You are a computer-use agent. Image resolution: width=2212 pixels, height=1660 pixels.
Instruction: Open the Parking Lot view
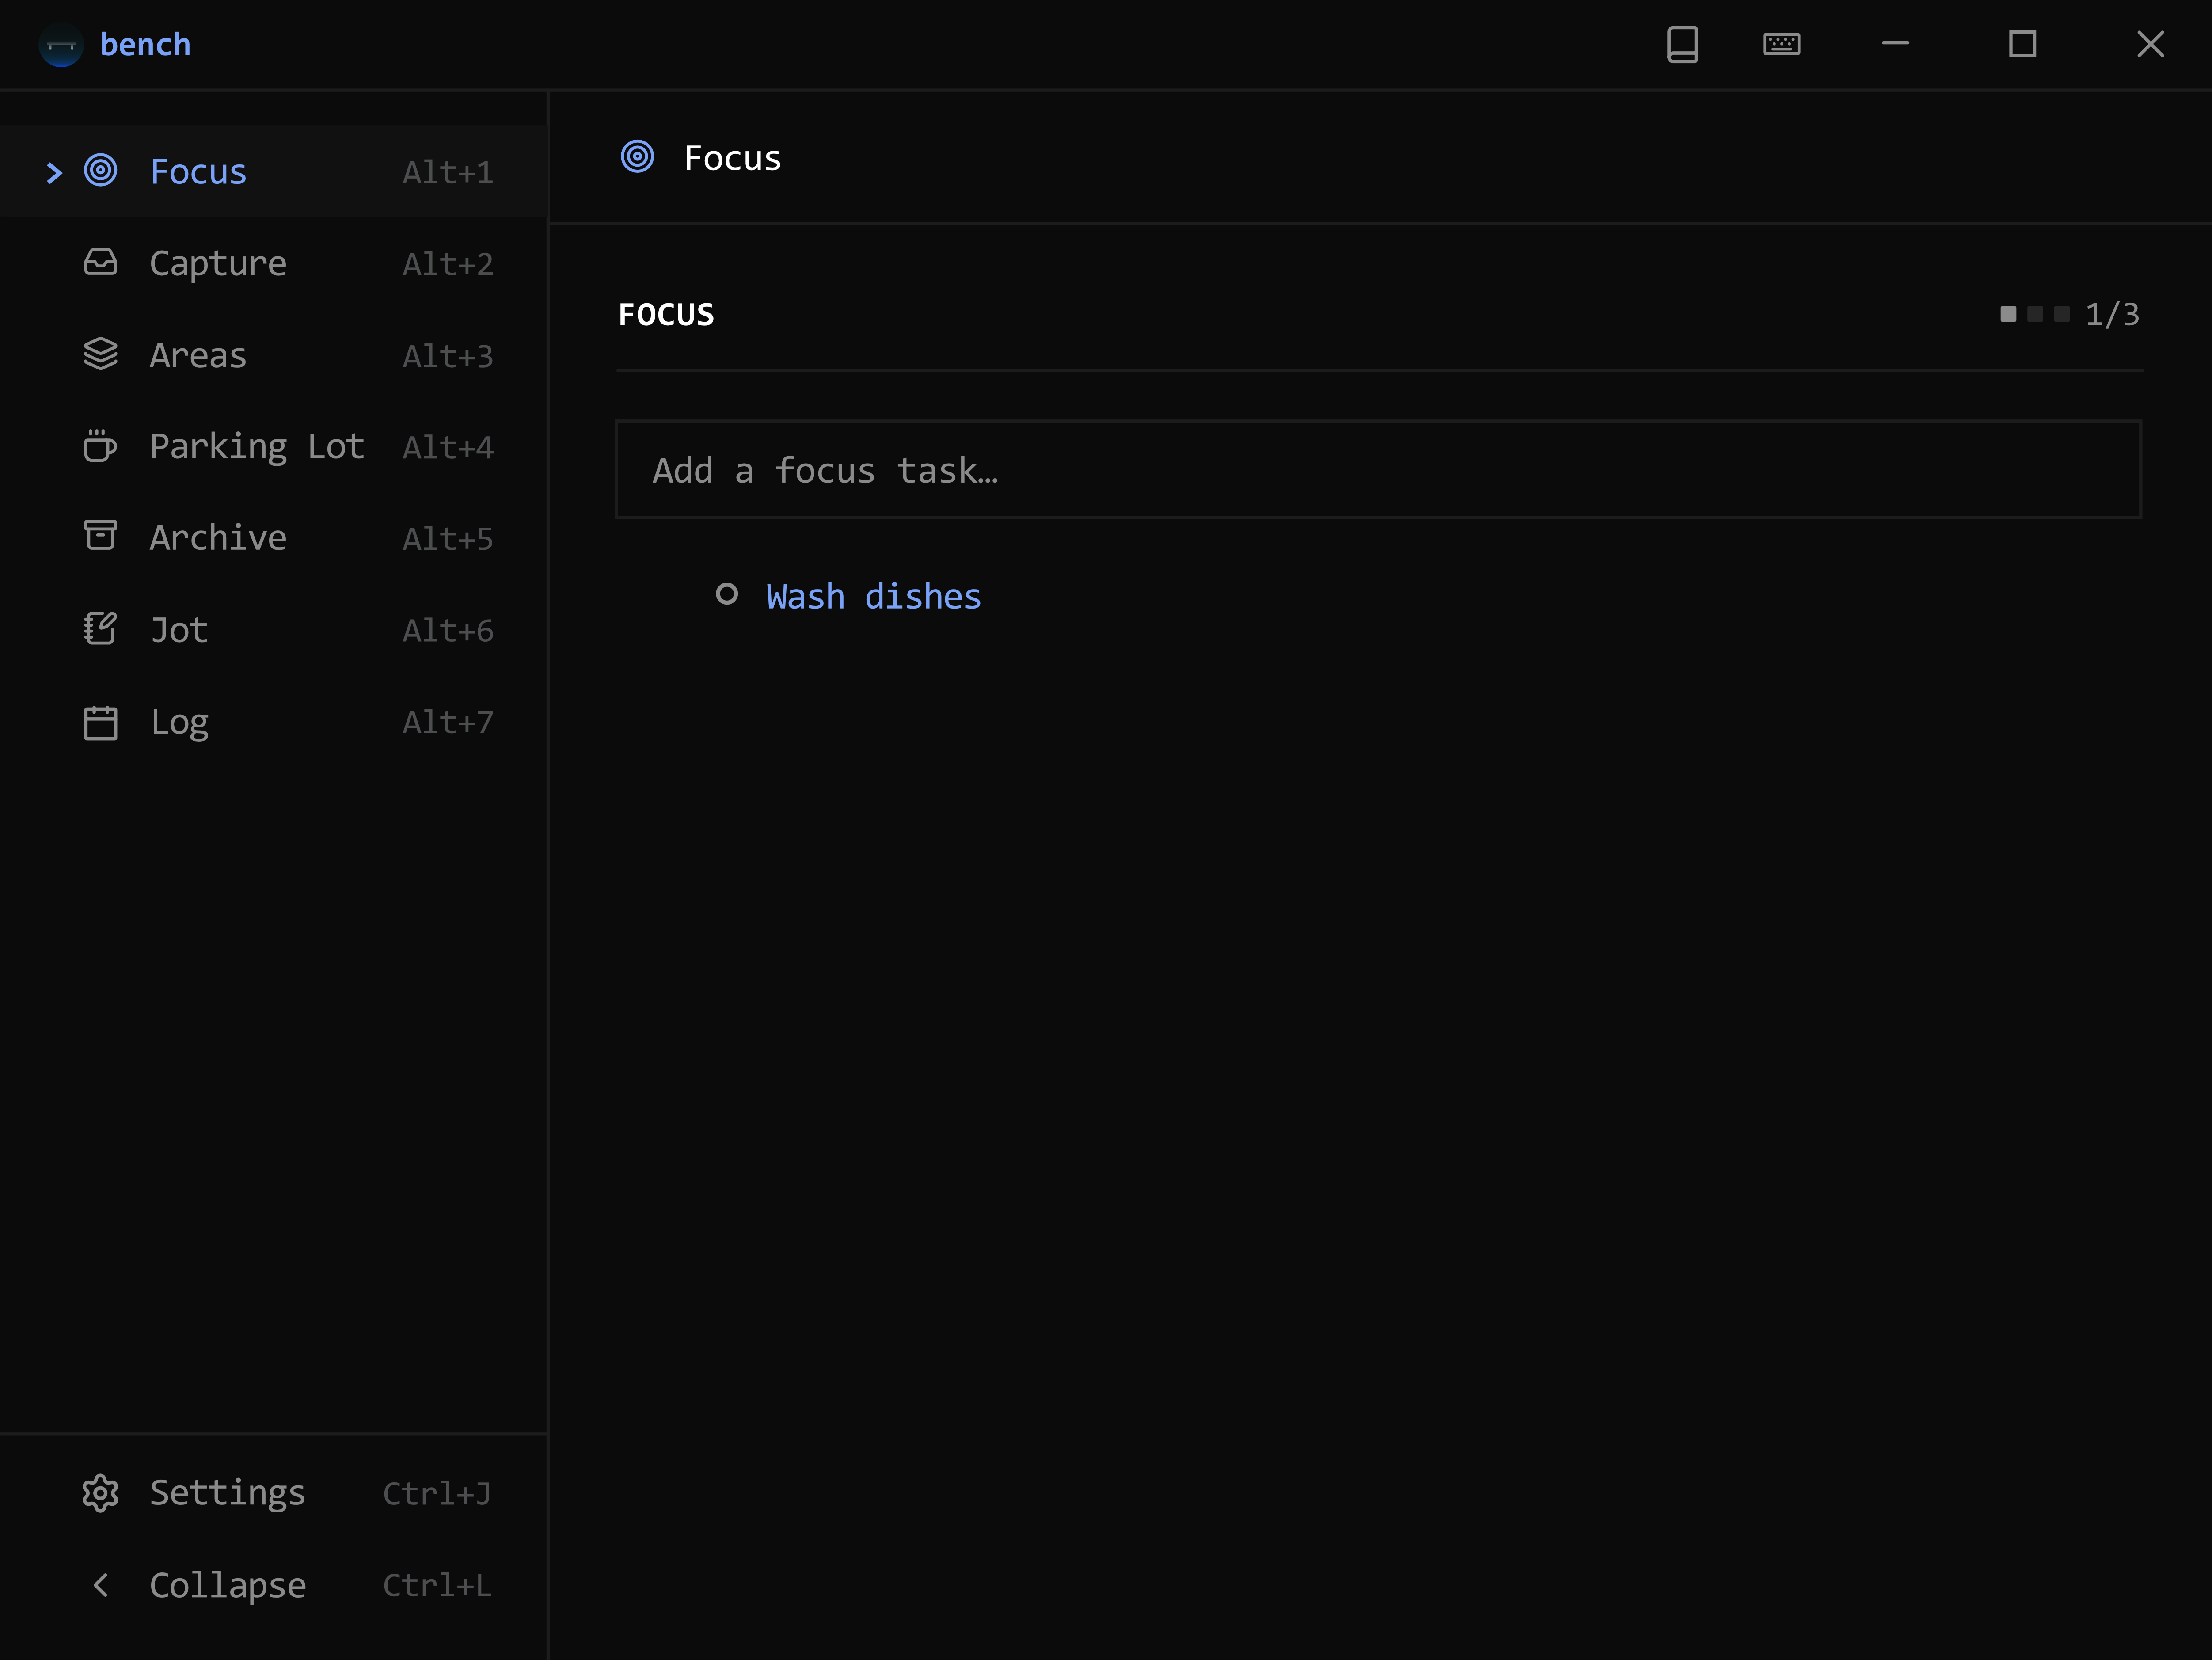274,446
